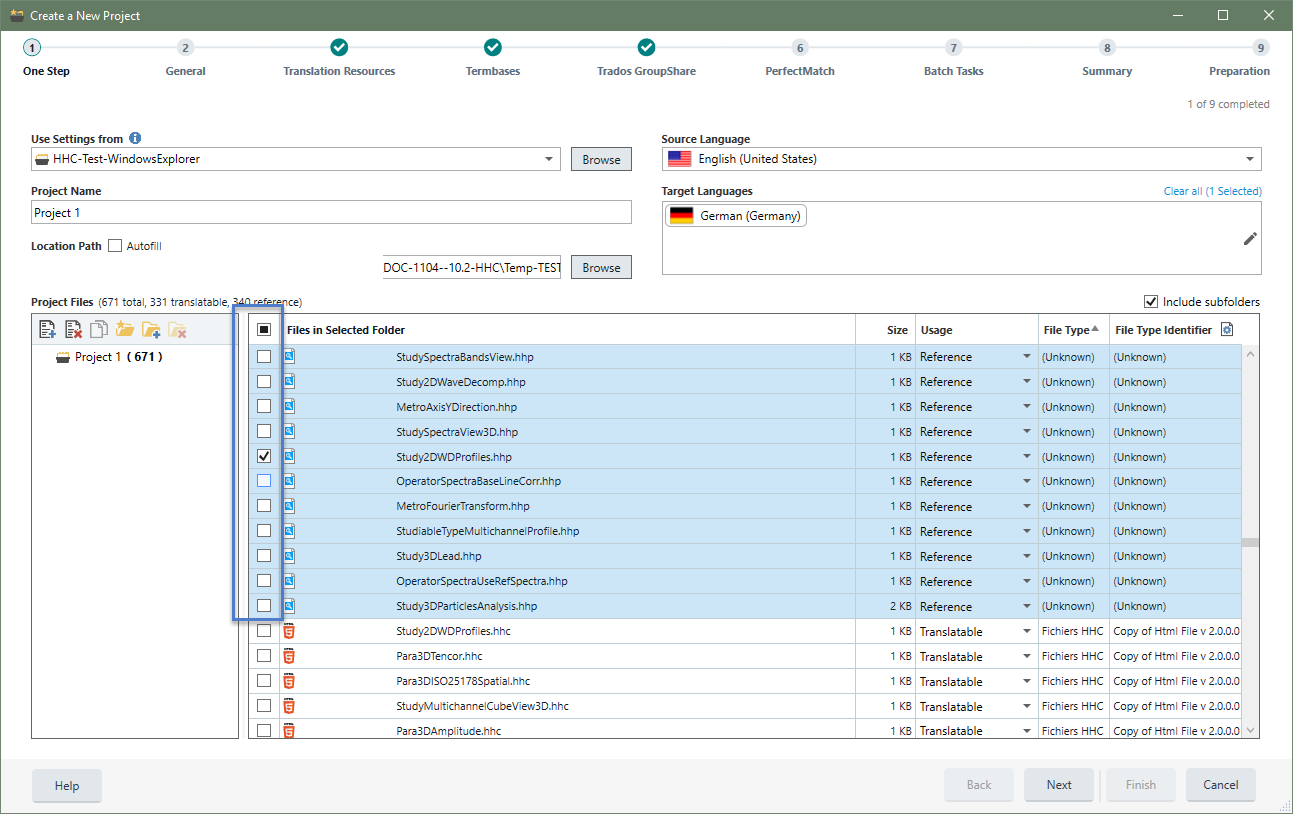Open the Source Language dropdown

tap(1250, 159)
